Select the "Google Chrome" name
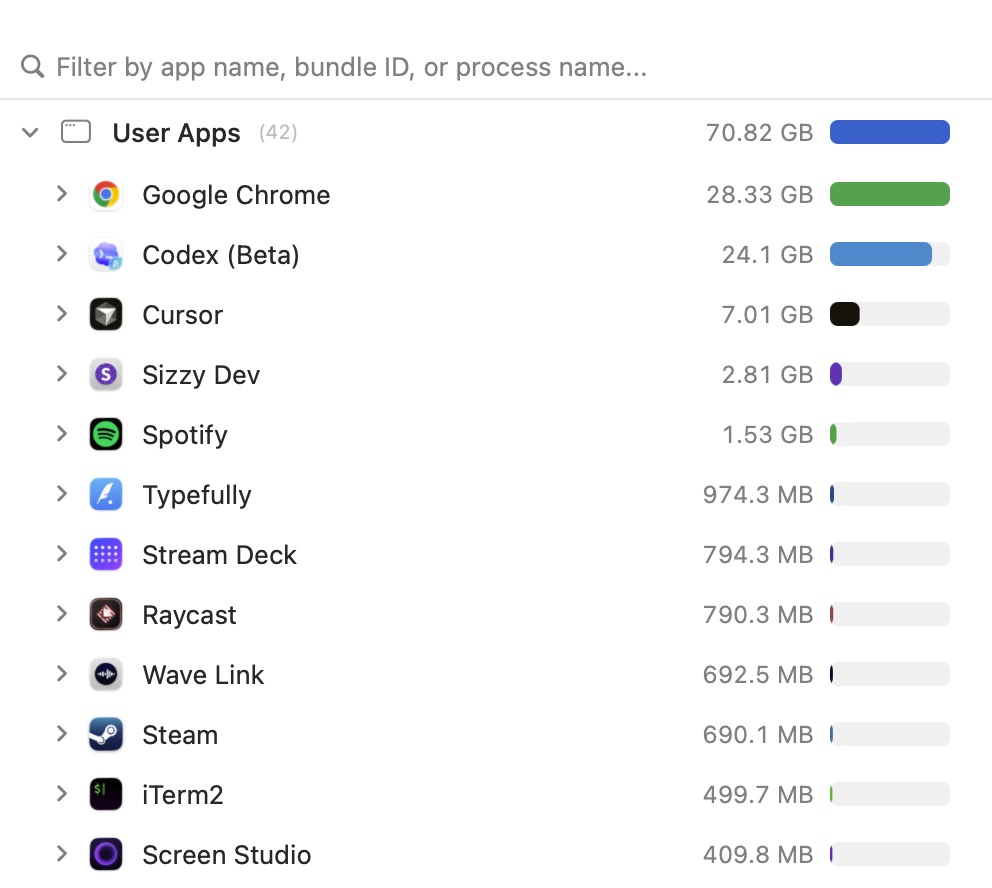The image size is (992, 888). (236, 195)
